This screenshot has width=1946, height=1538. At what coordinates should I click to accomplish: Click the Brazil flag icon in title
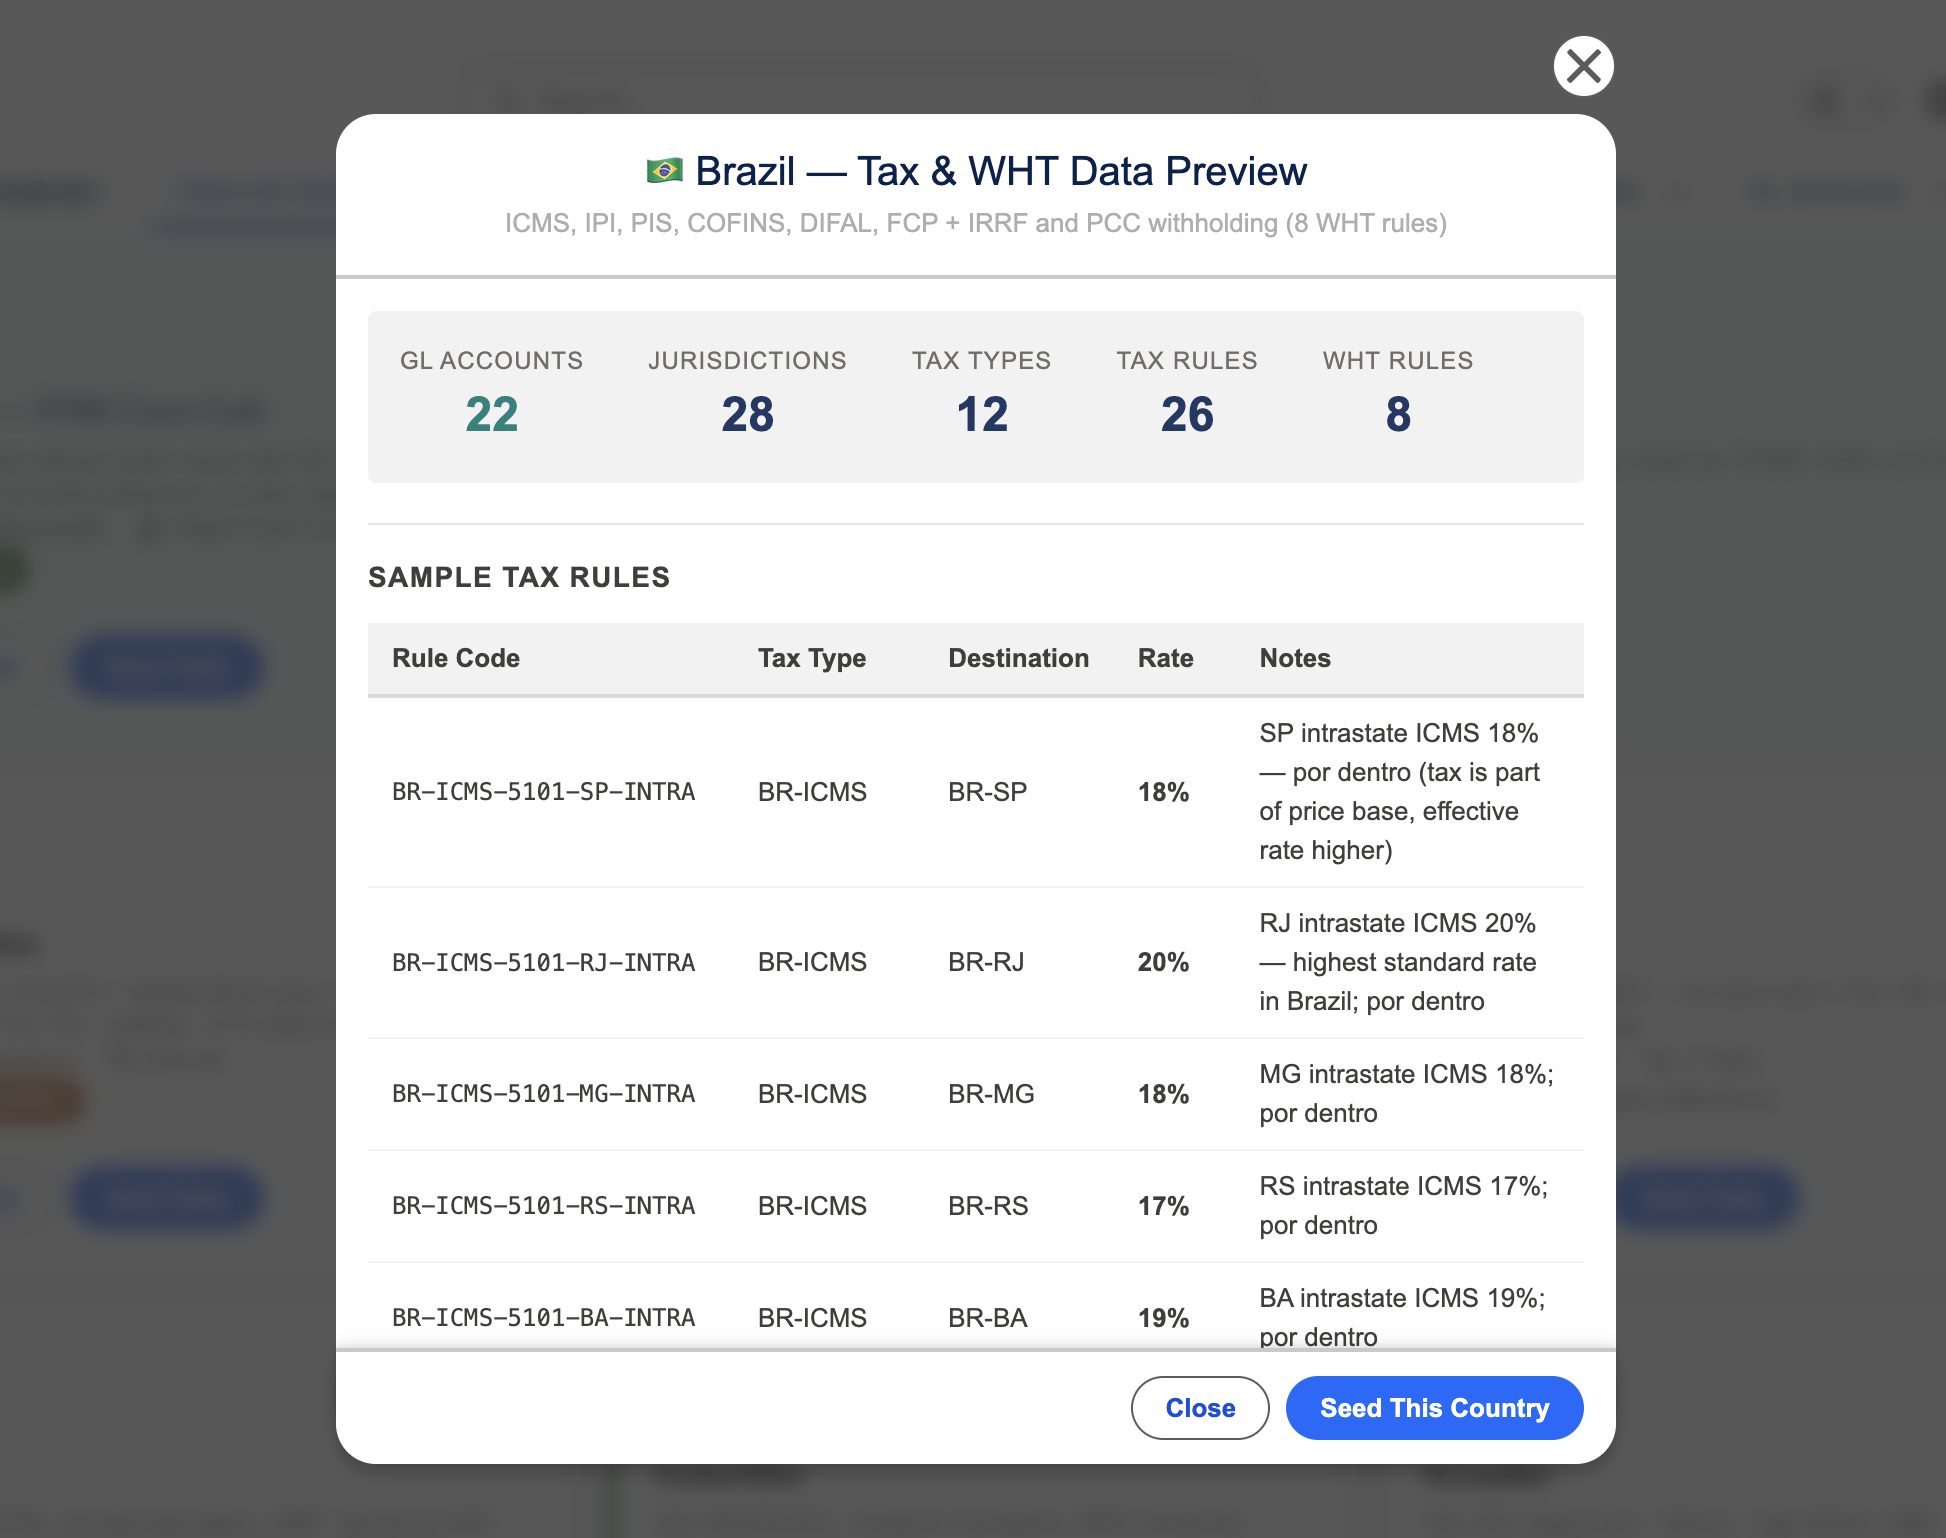click(x=664, y=171)
